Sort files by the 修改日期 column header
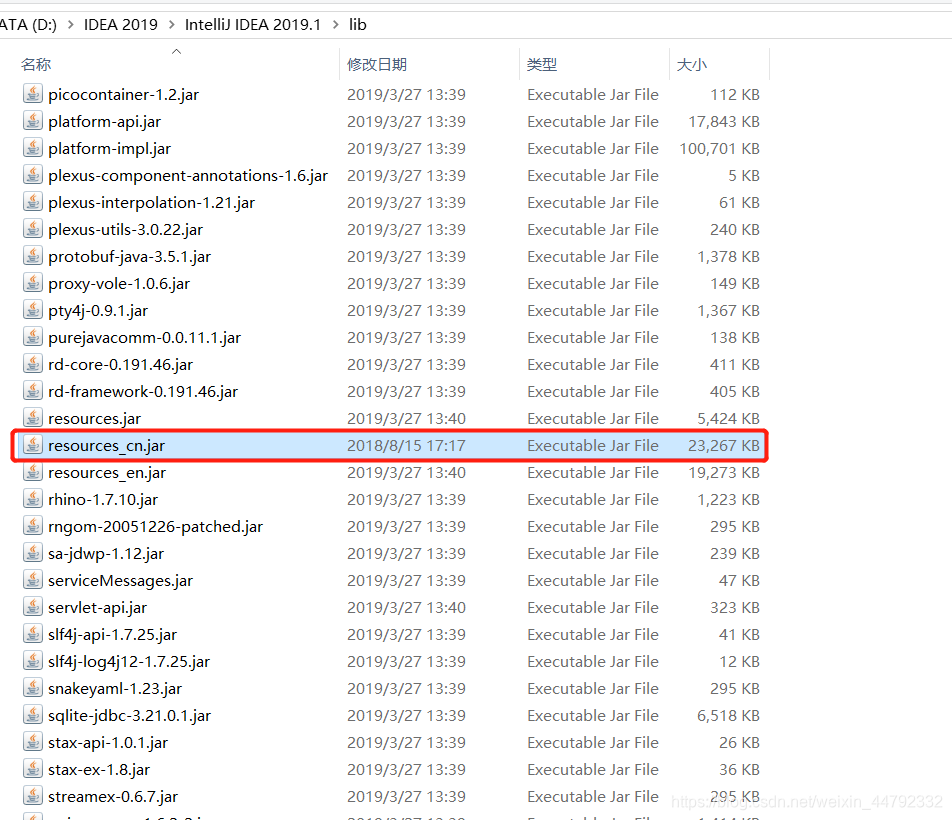 (377, 64)
